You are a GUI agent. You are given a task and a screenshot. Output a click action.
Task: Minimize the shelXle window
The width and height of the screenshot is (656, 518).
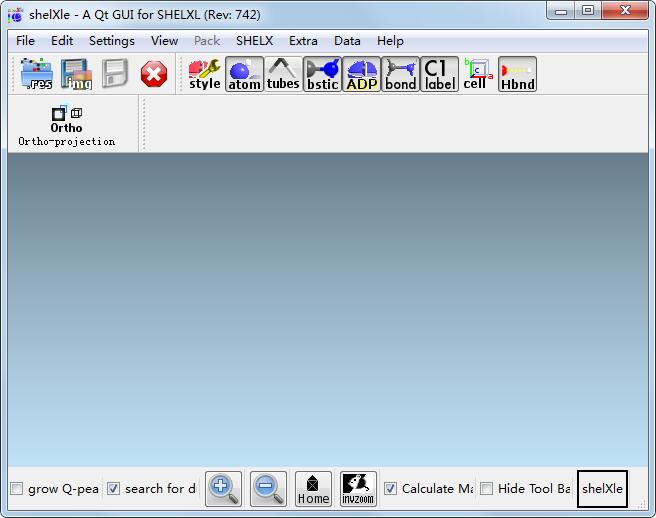pyautogui.click(x=561, y=11)
